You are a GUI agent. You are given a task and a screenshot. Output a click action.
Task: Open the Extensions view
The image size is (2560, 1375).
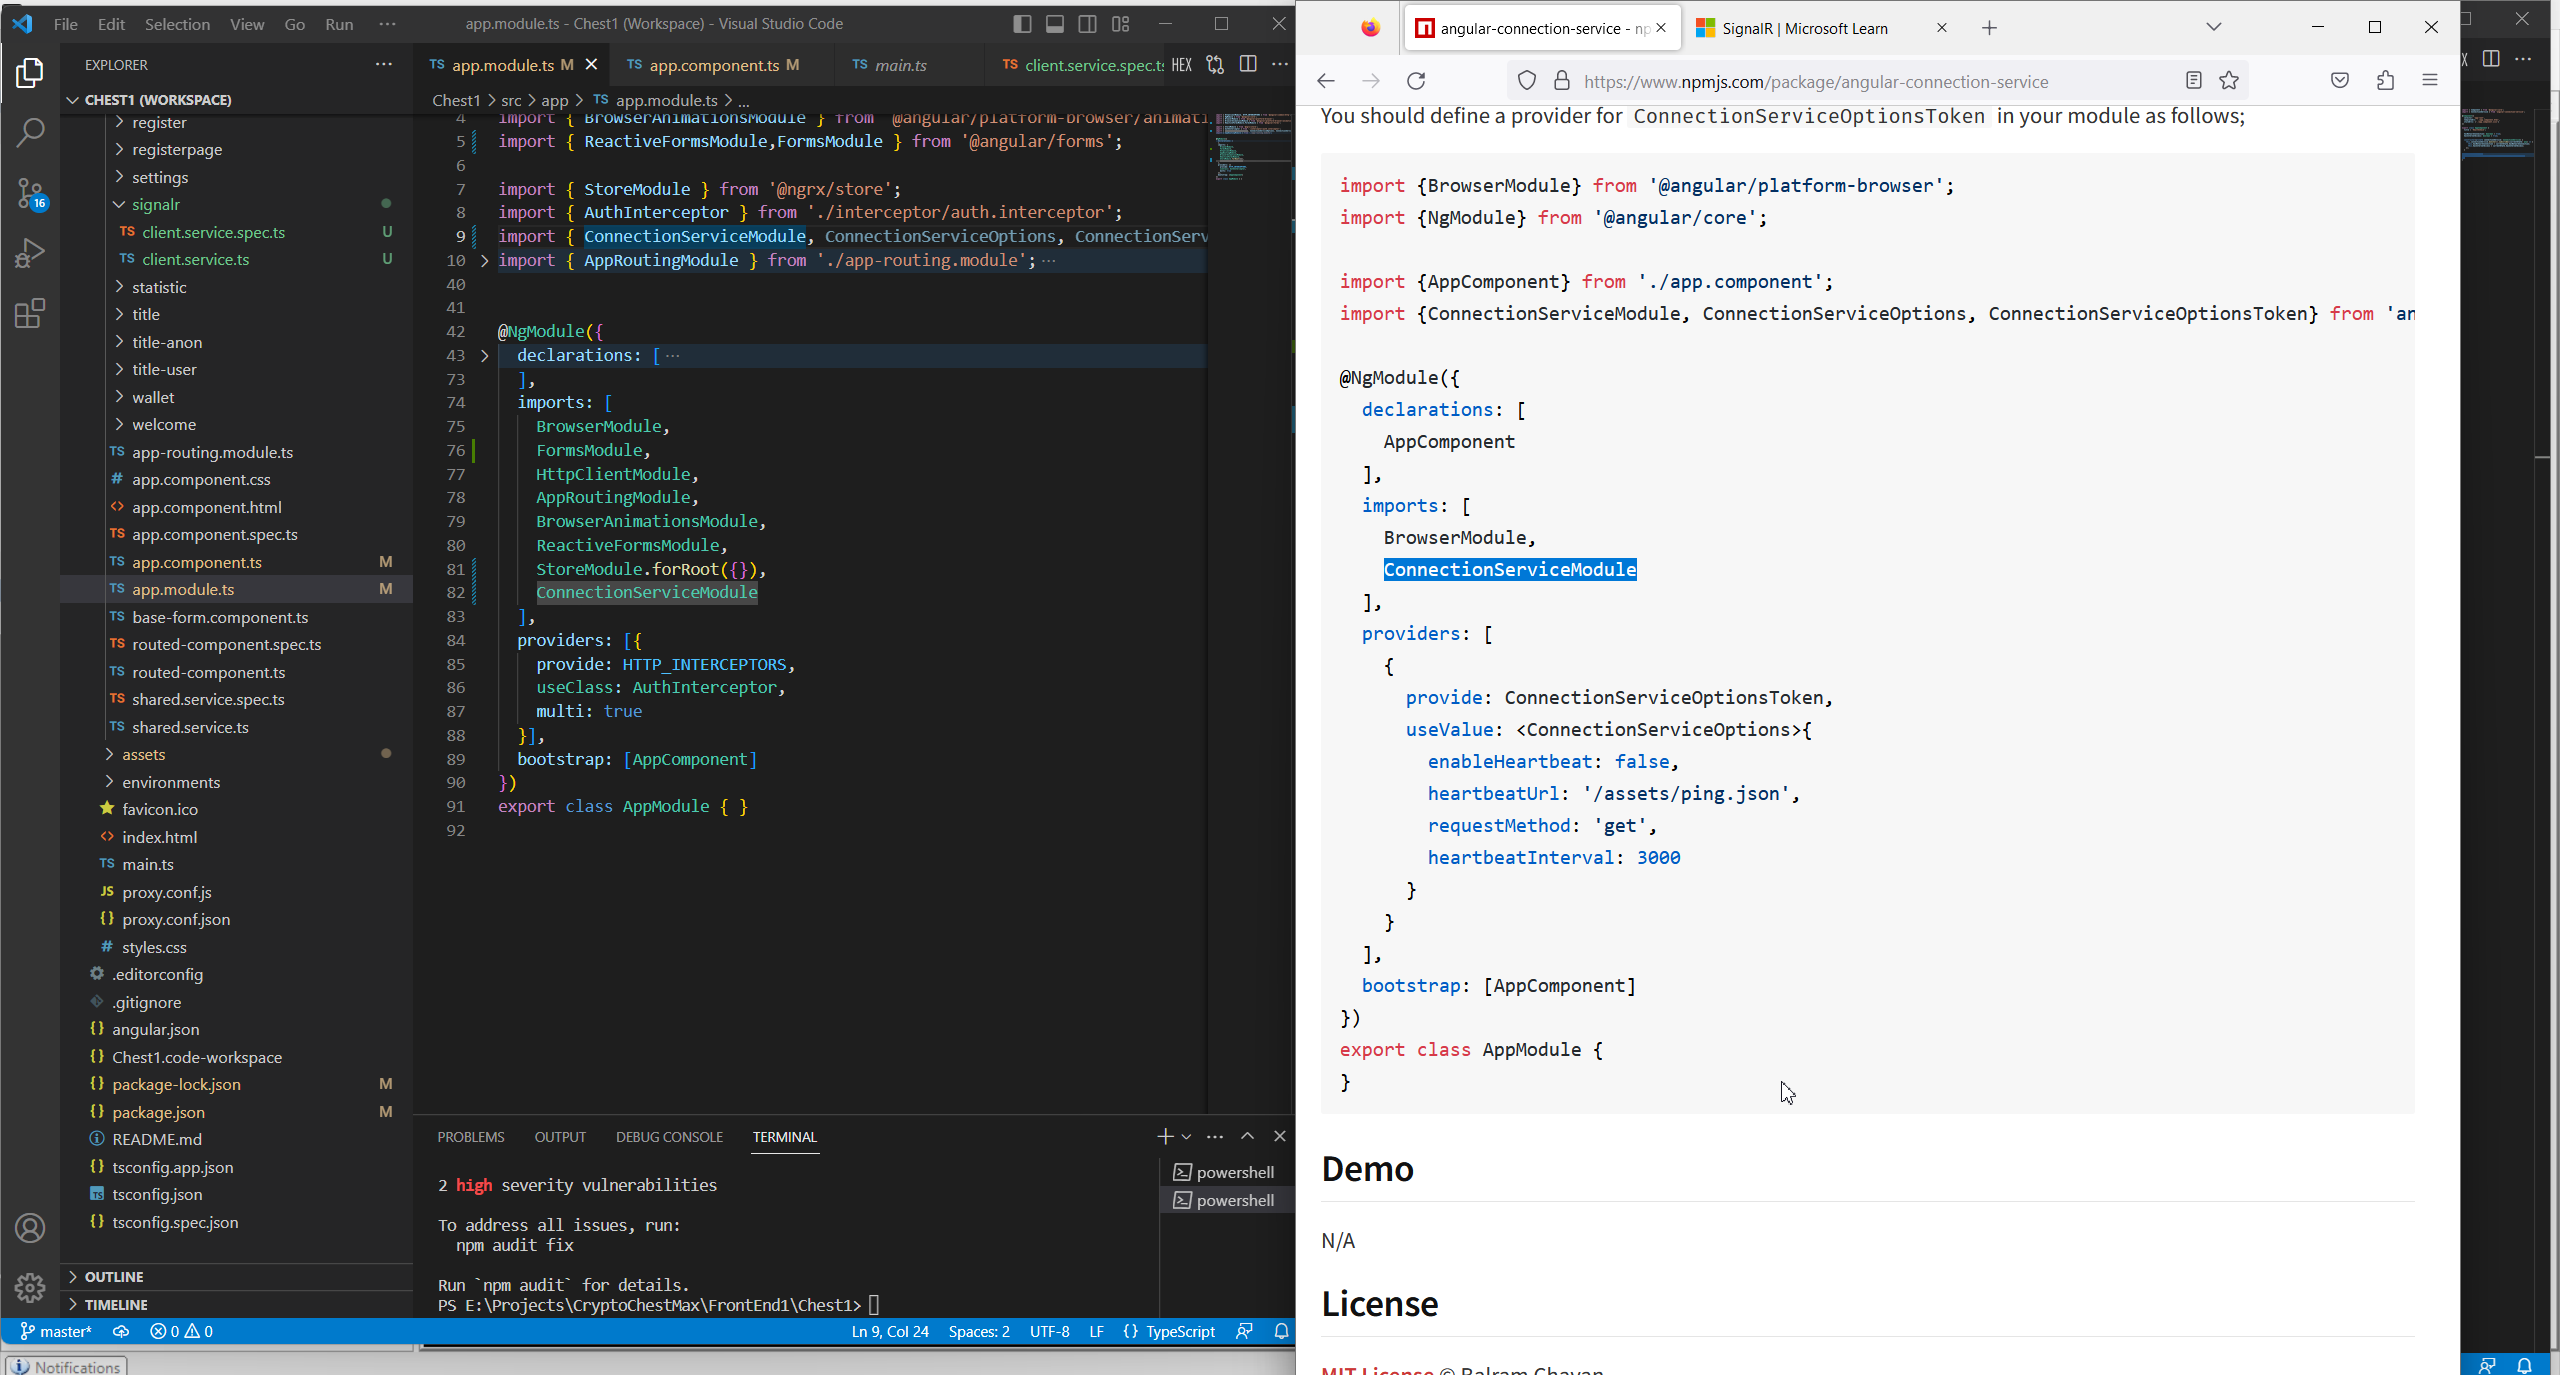30,314
